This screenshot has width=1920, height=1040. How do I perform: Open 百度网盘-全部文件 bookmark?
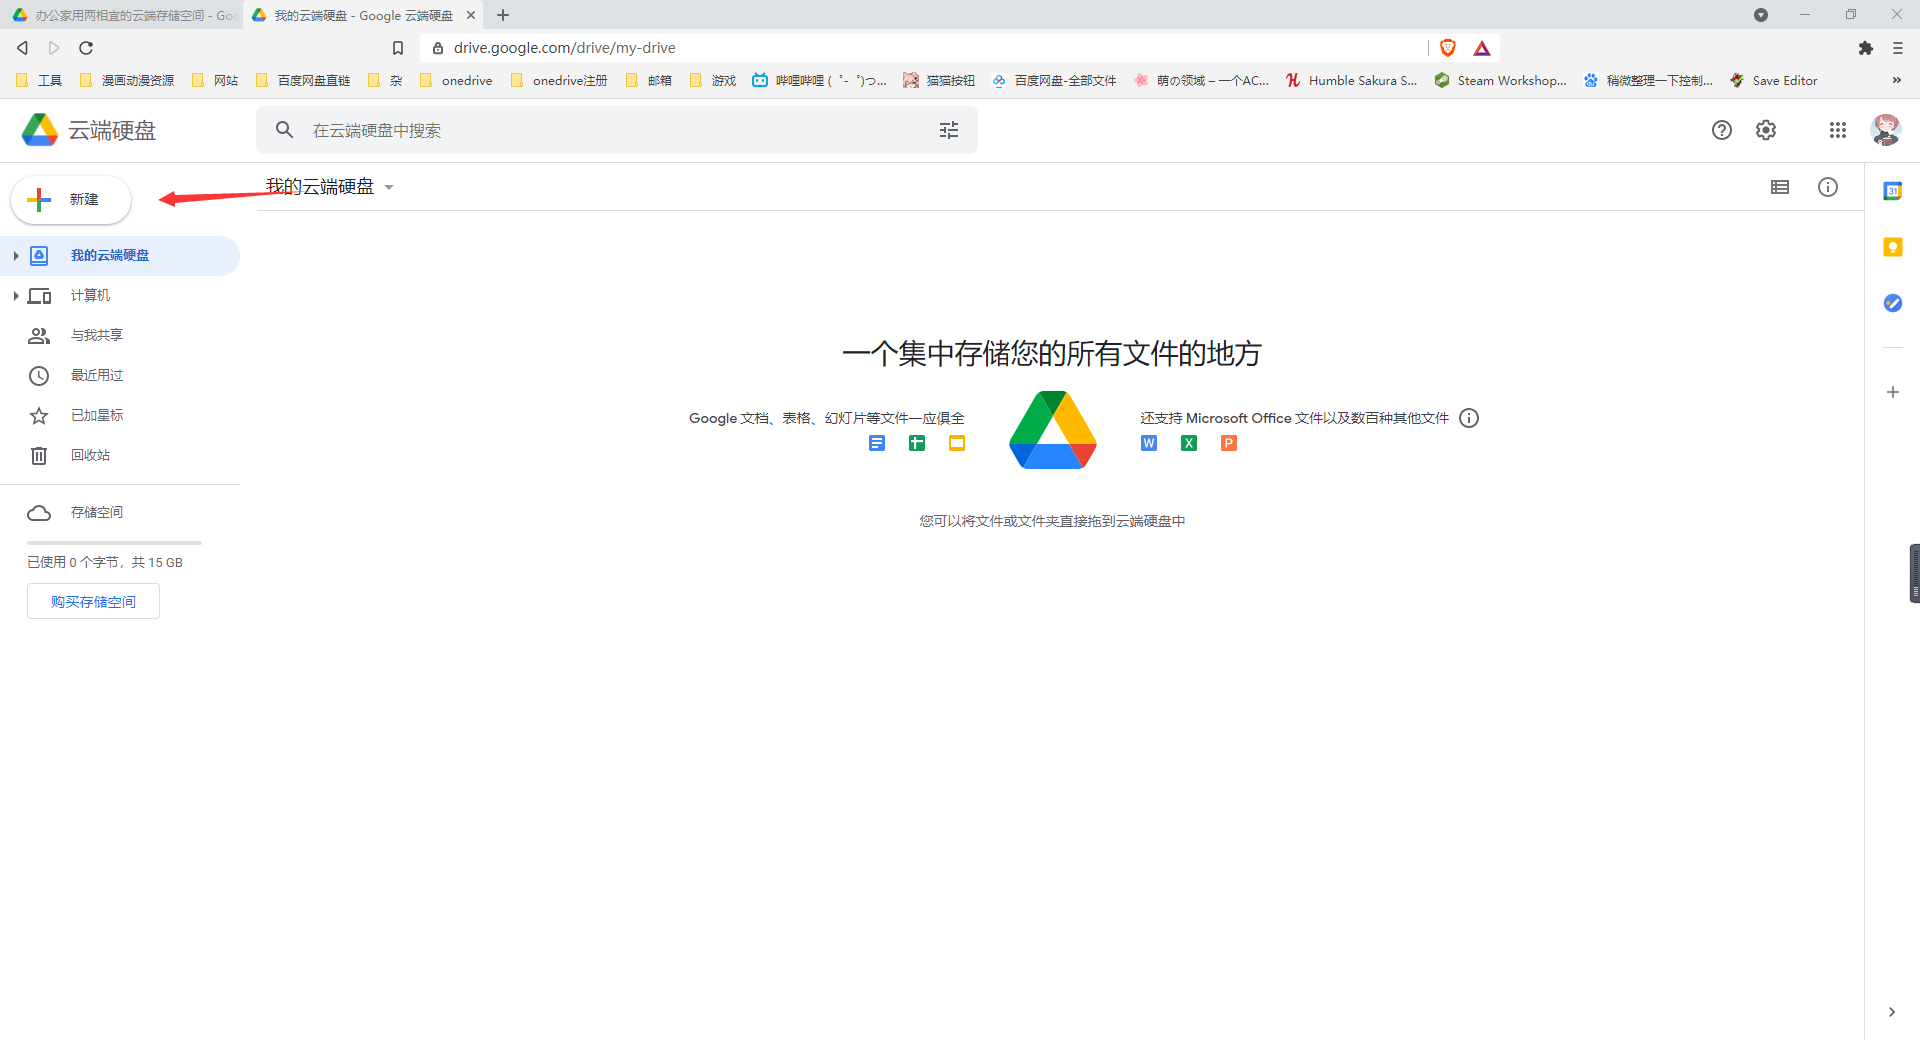pos(1054,81)
